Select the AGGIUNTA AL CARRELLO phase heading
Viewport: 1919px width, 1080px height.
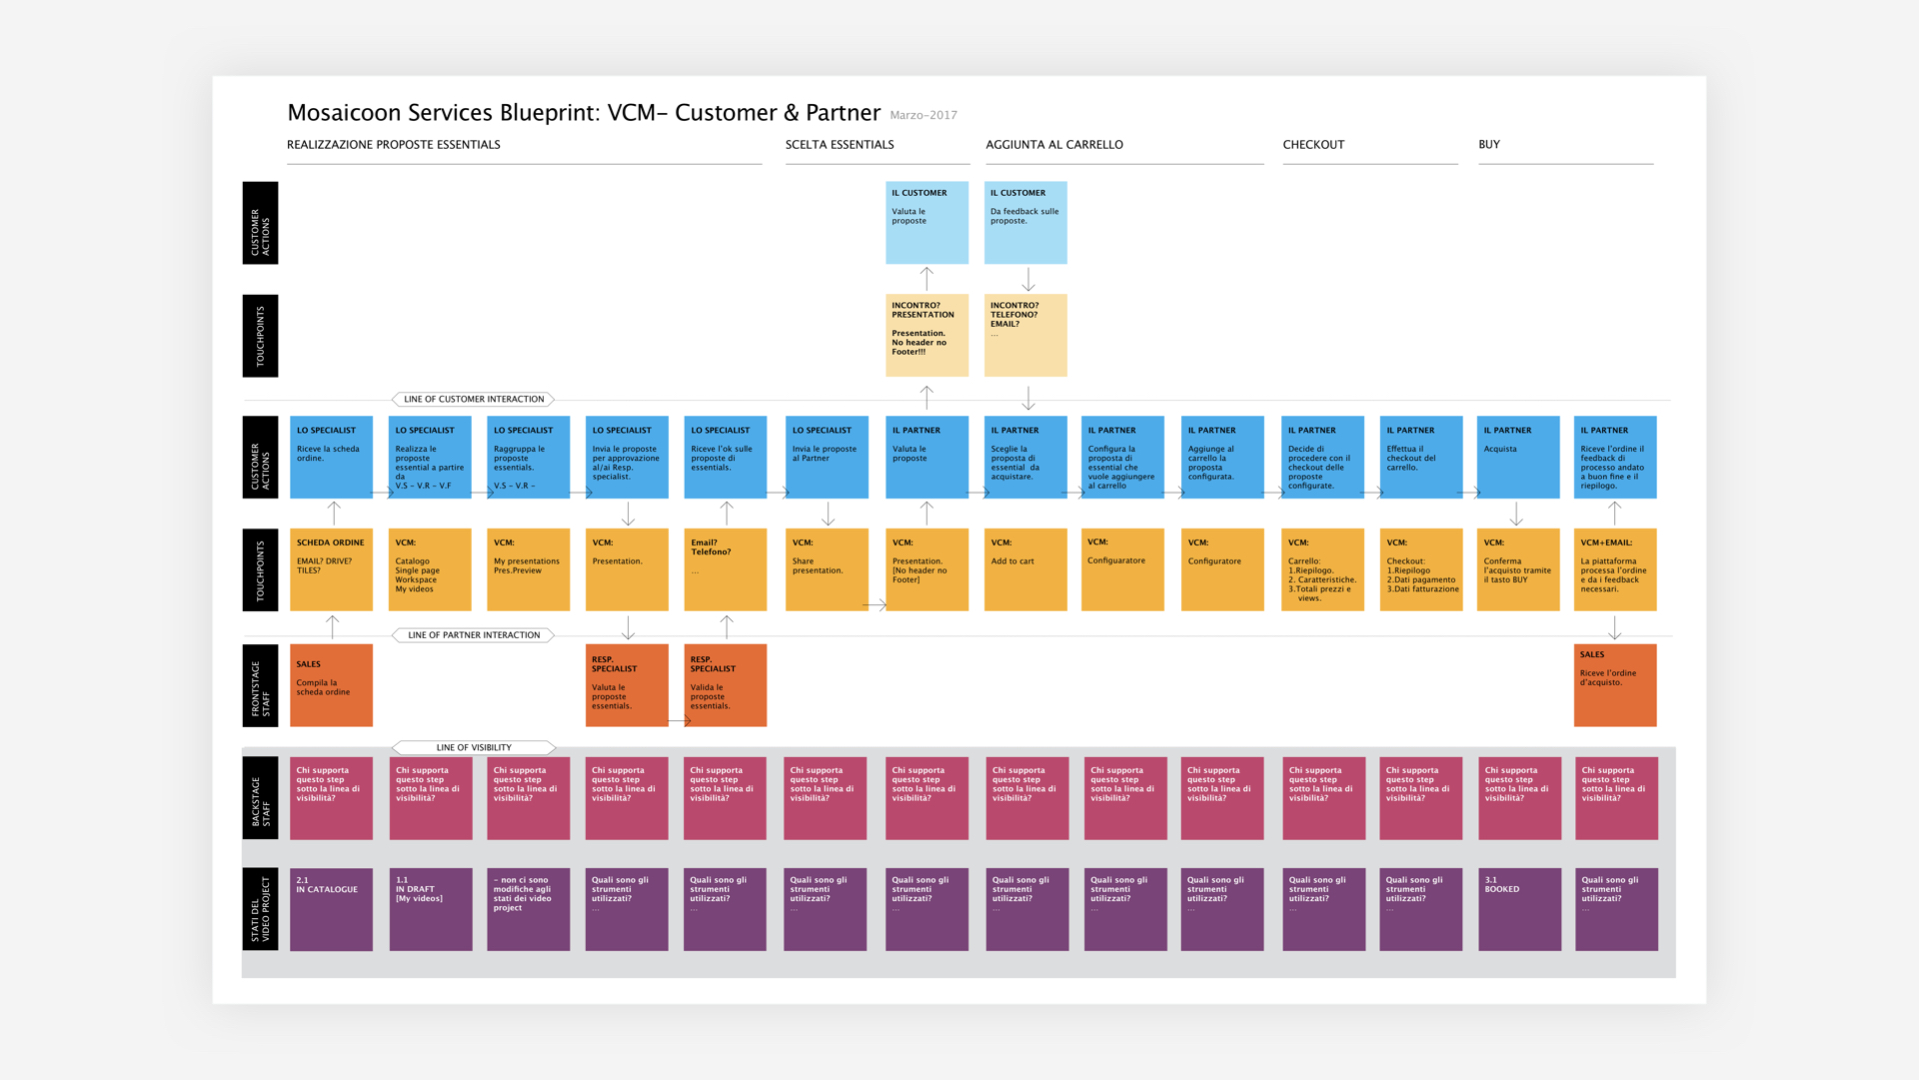(1054, 144)
